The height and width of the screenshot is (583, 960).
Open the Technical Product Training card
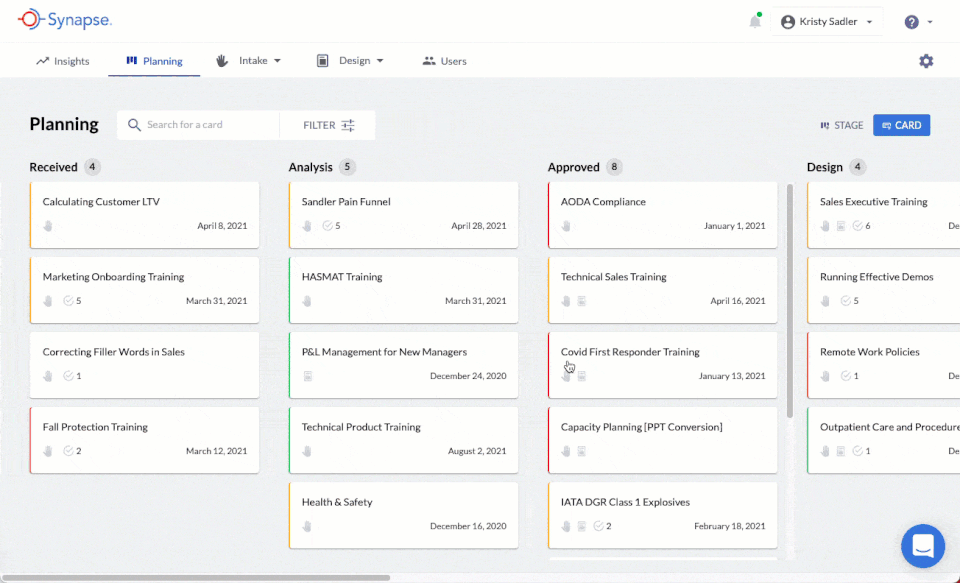pos(403,440)
